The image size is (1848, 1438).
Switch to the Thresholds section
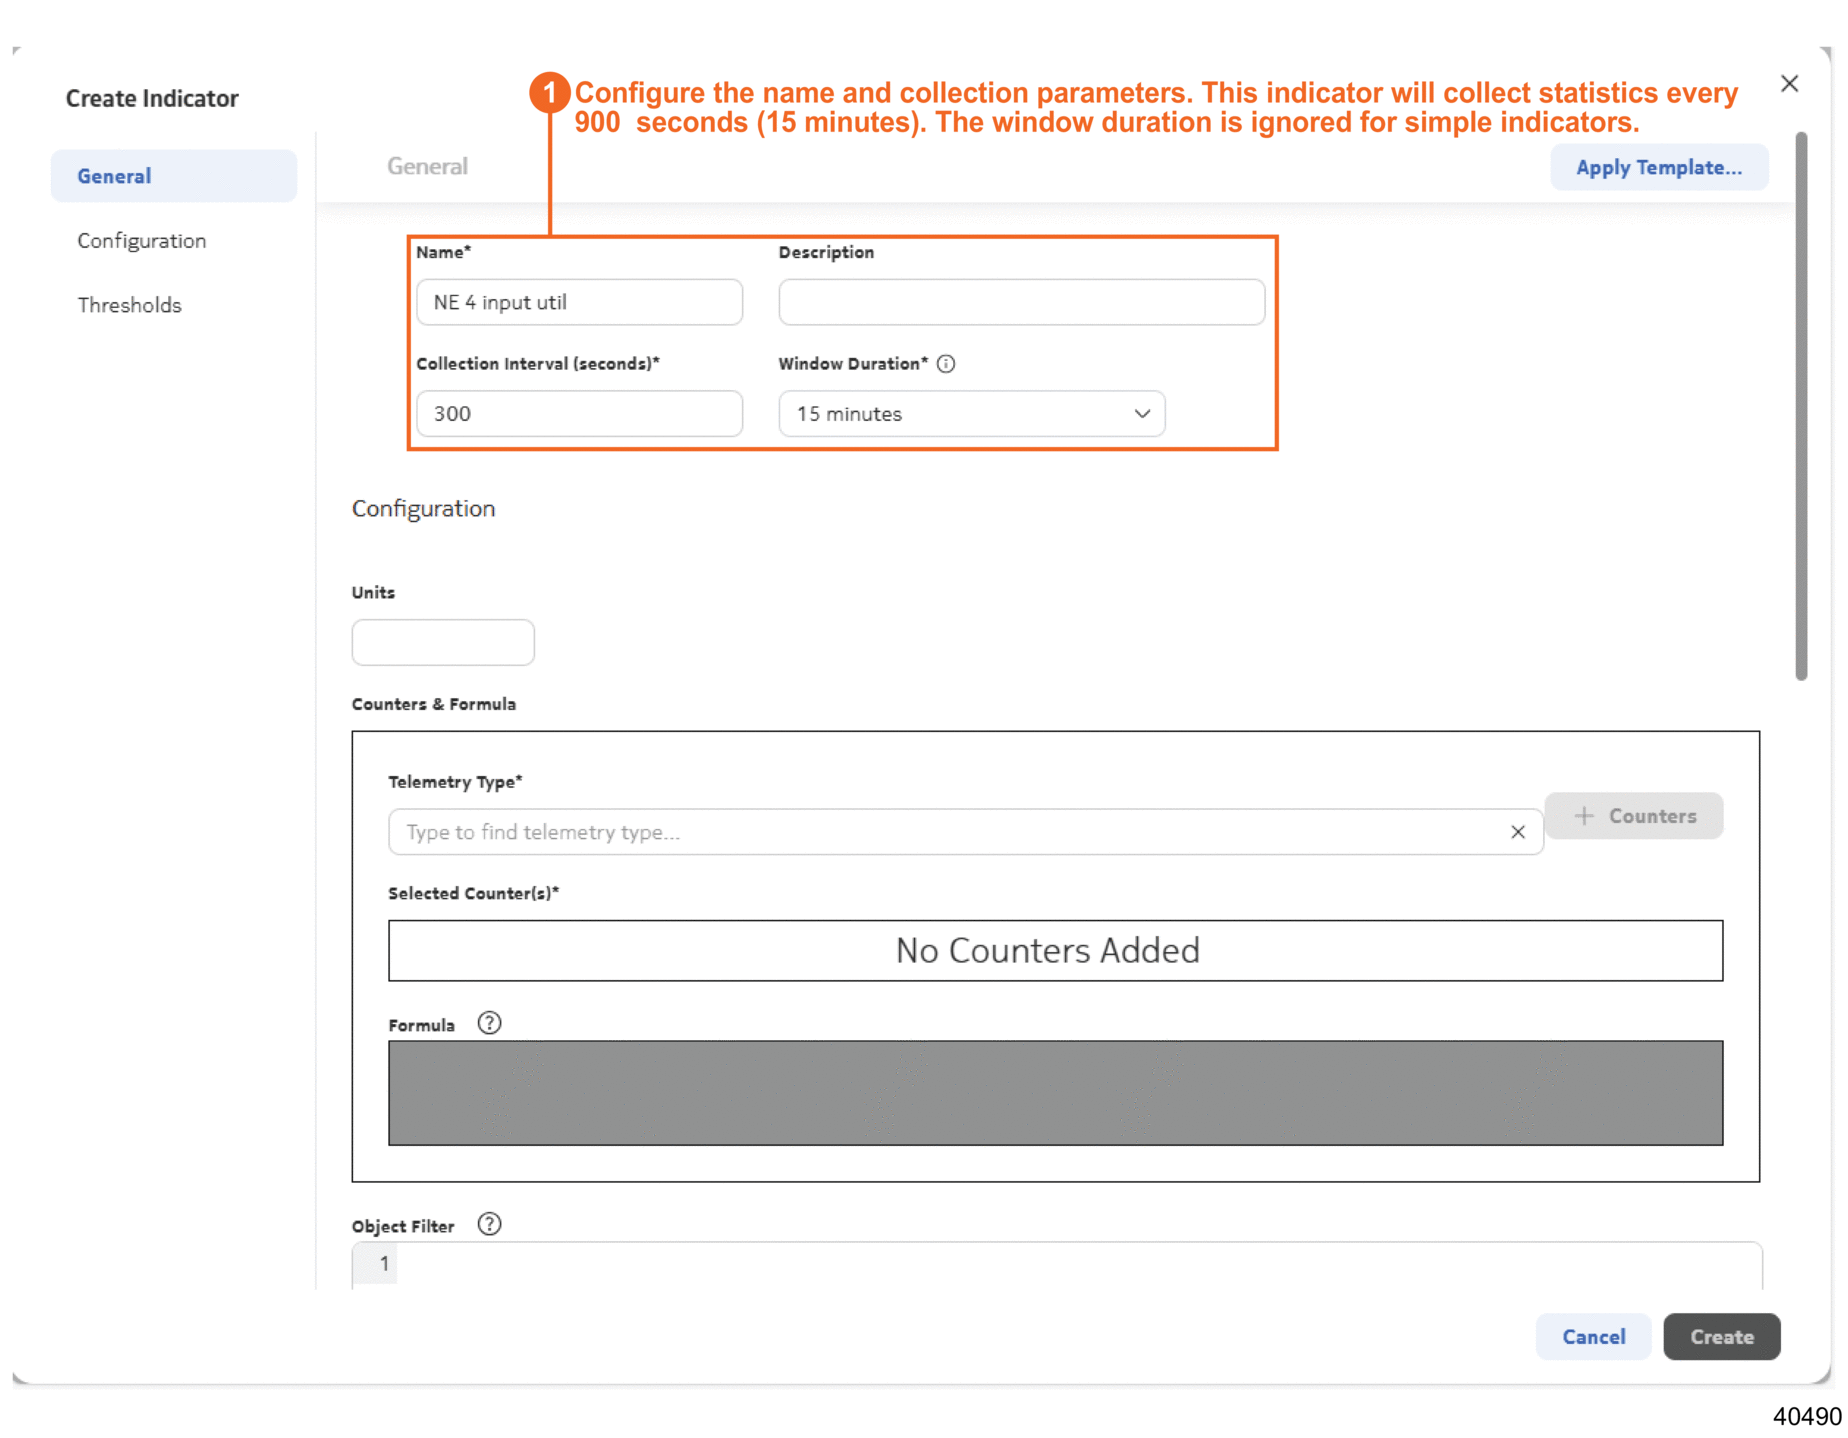click(130, 305)
